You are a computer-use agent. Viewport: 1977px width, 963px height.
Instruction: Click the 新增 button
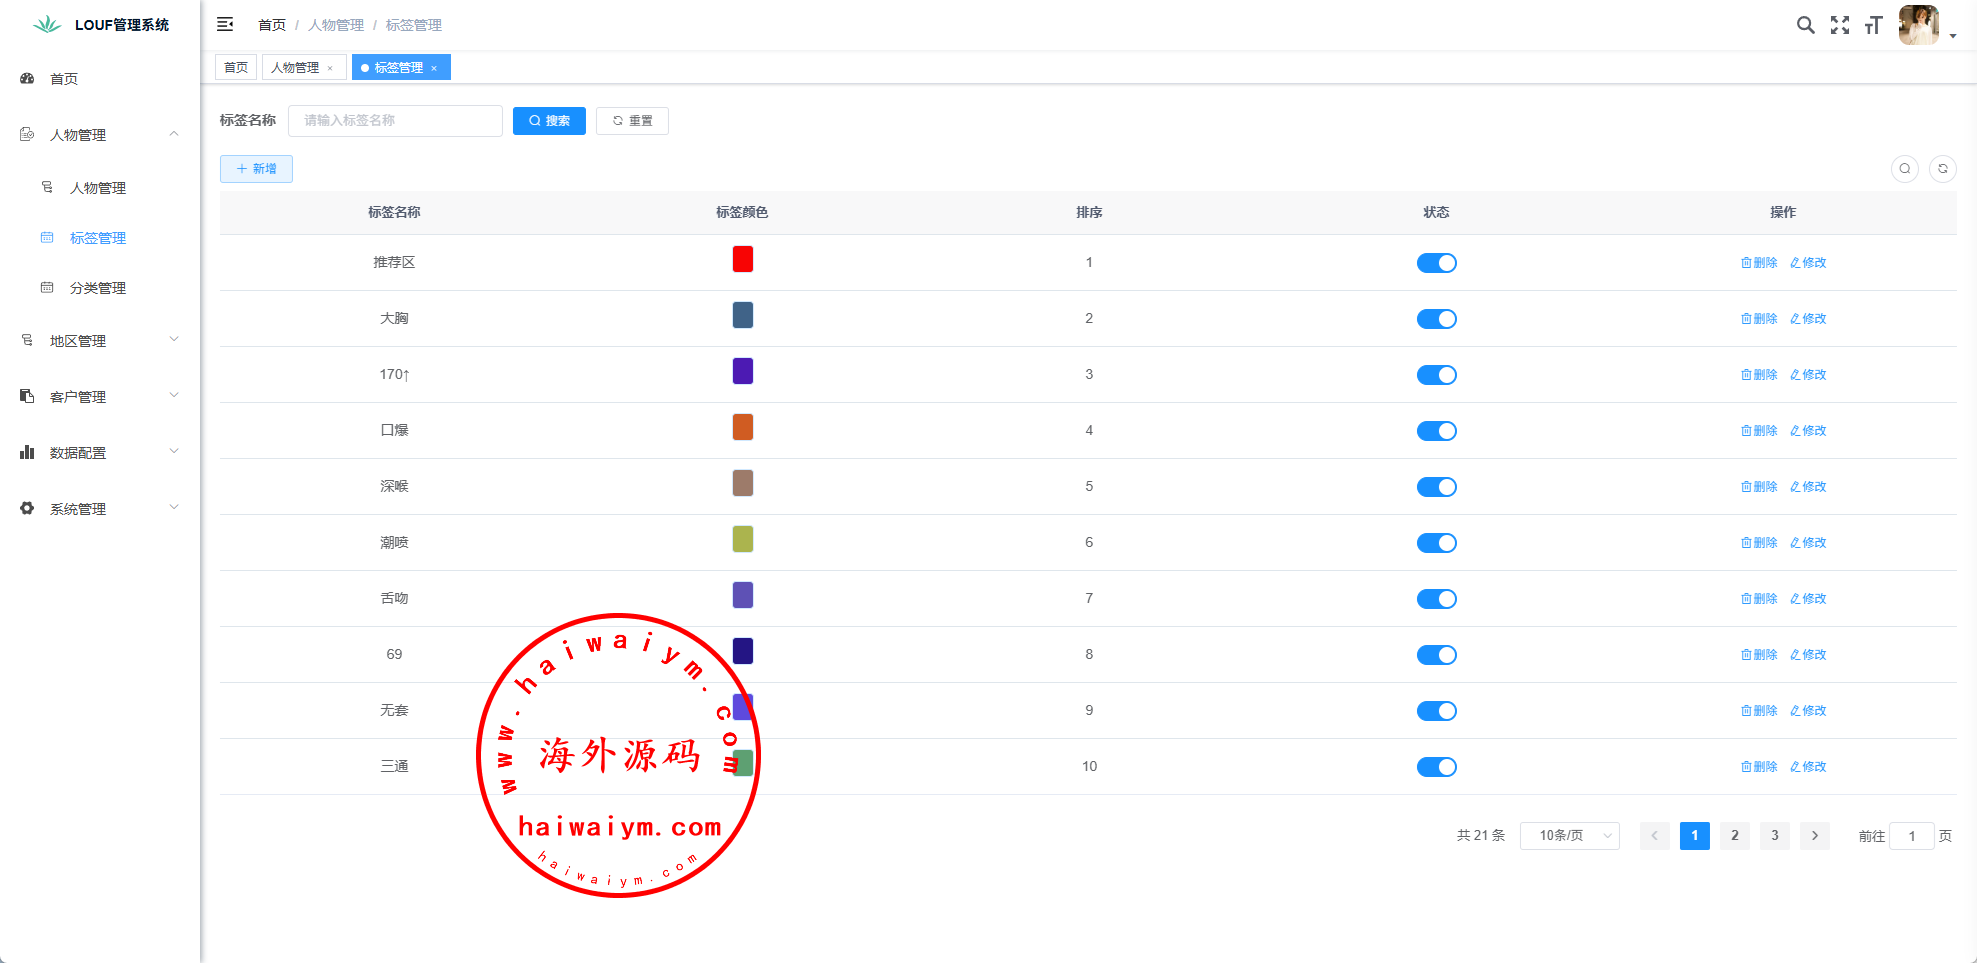click(256, 169)
